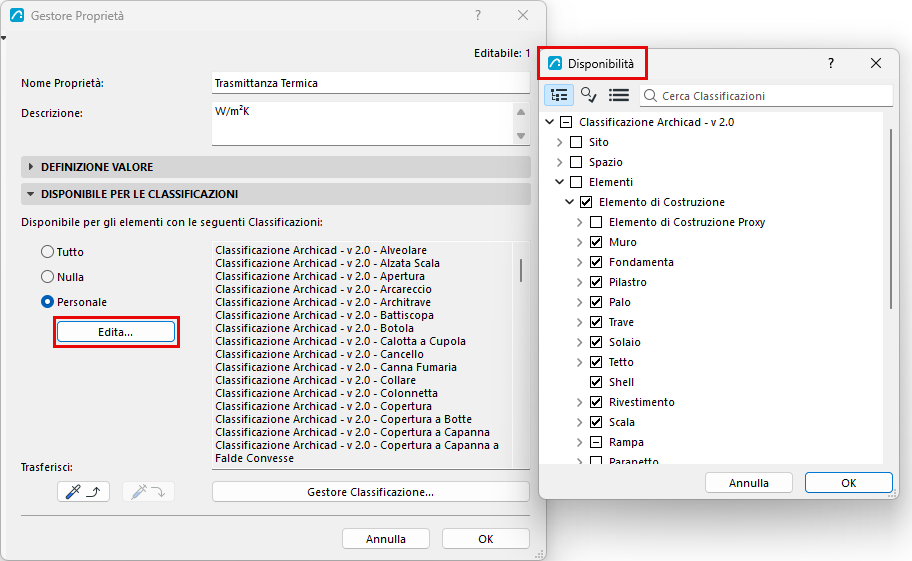The width and height of the screenshot is (912, 561).
Task: Toggle the Elementi checkbox
Action: (576, 182)
